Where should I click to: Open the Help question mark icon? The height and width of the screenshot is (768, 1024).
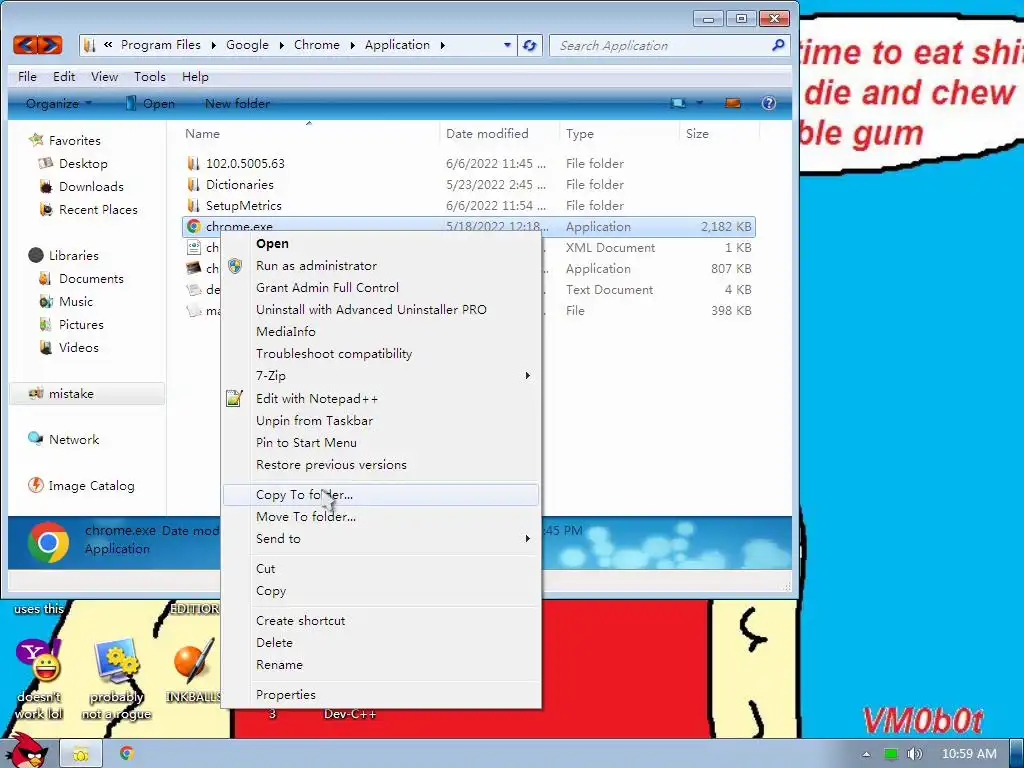tap(769, 103)
